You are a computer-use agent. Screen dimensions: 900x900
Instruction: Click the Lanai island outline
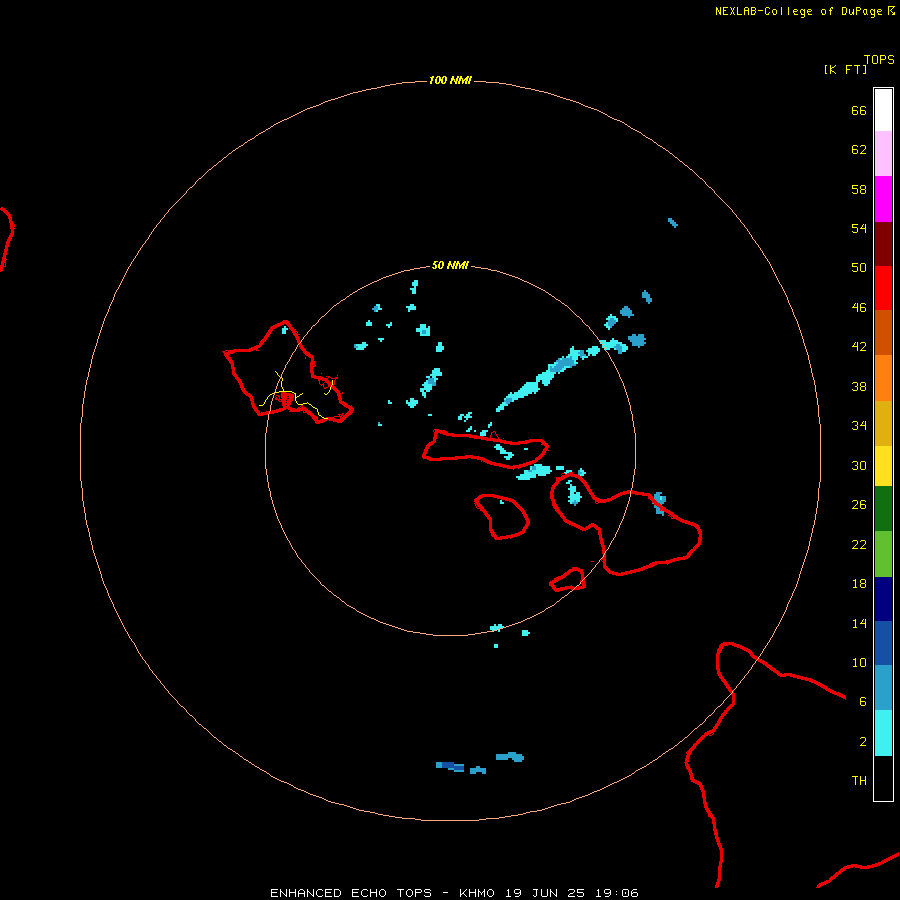click(x=502, y=517)
